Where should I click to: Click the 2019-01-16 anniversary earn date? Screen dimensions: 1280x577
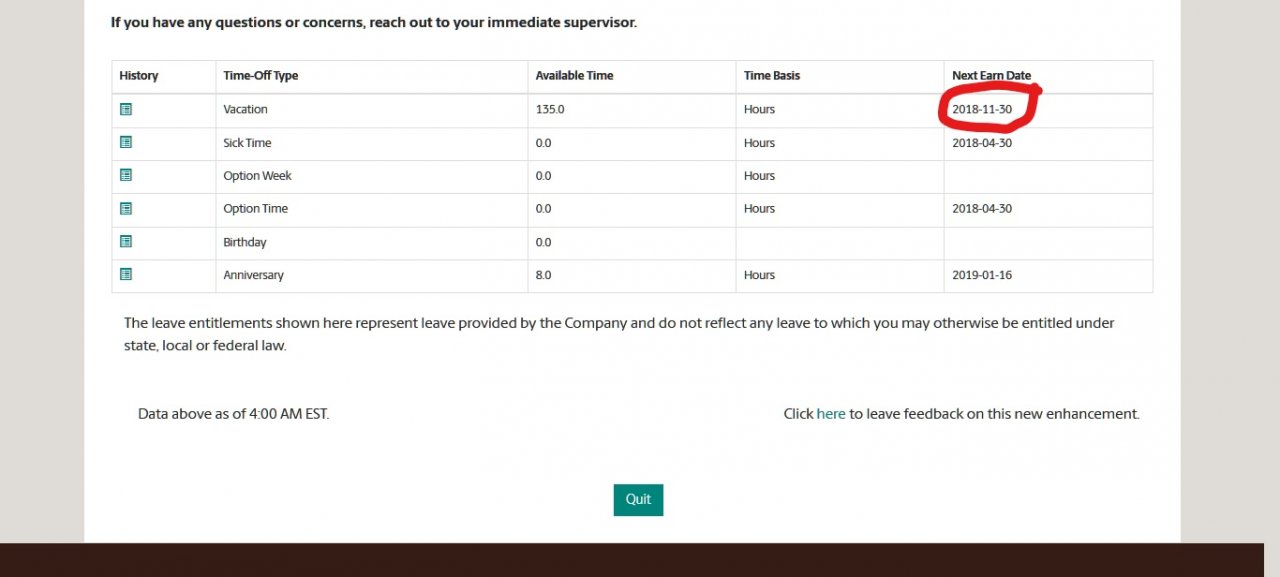[982, 275]
